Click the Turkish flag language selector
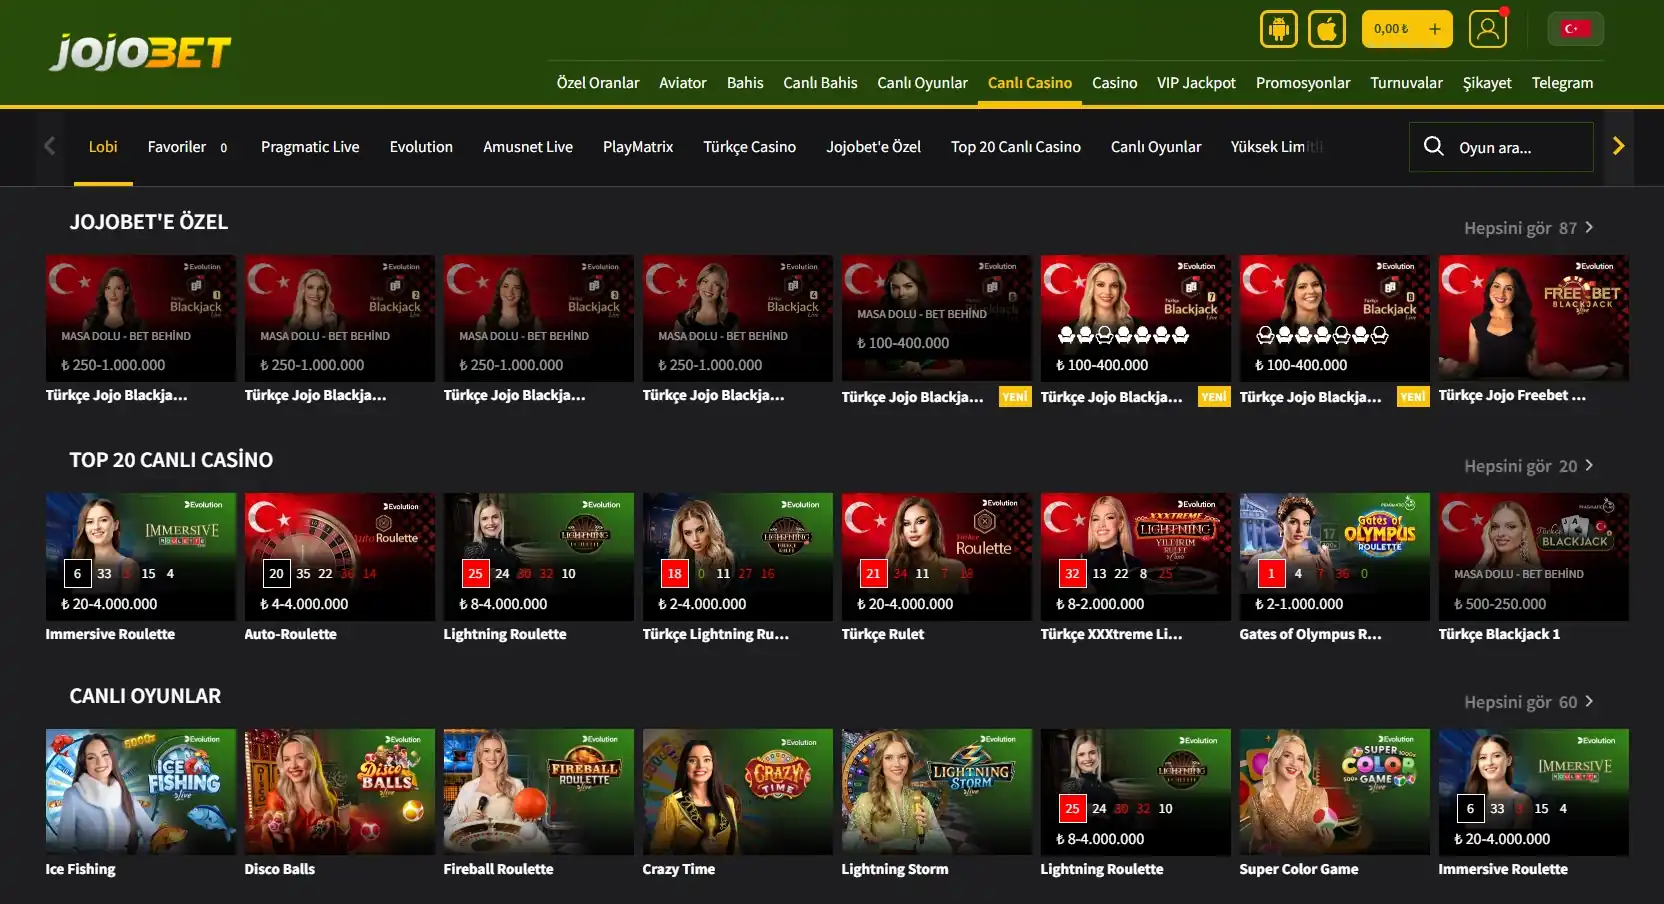Image resolution: width=1664 pixels, height=904 pixels. click(x=1575, y=29)
